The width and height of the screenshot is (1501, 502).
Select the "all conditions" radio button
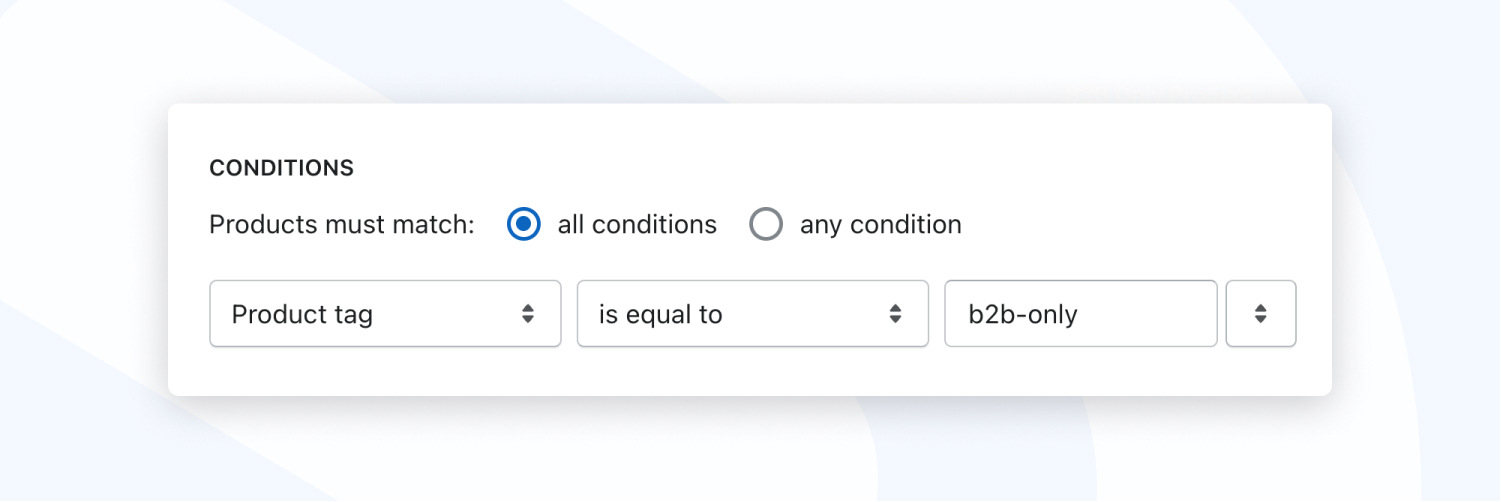pyautogui.click(x=524, y=224)
